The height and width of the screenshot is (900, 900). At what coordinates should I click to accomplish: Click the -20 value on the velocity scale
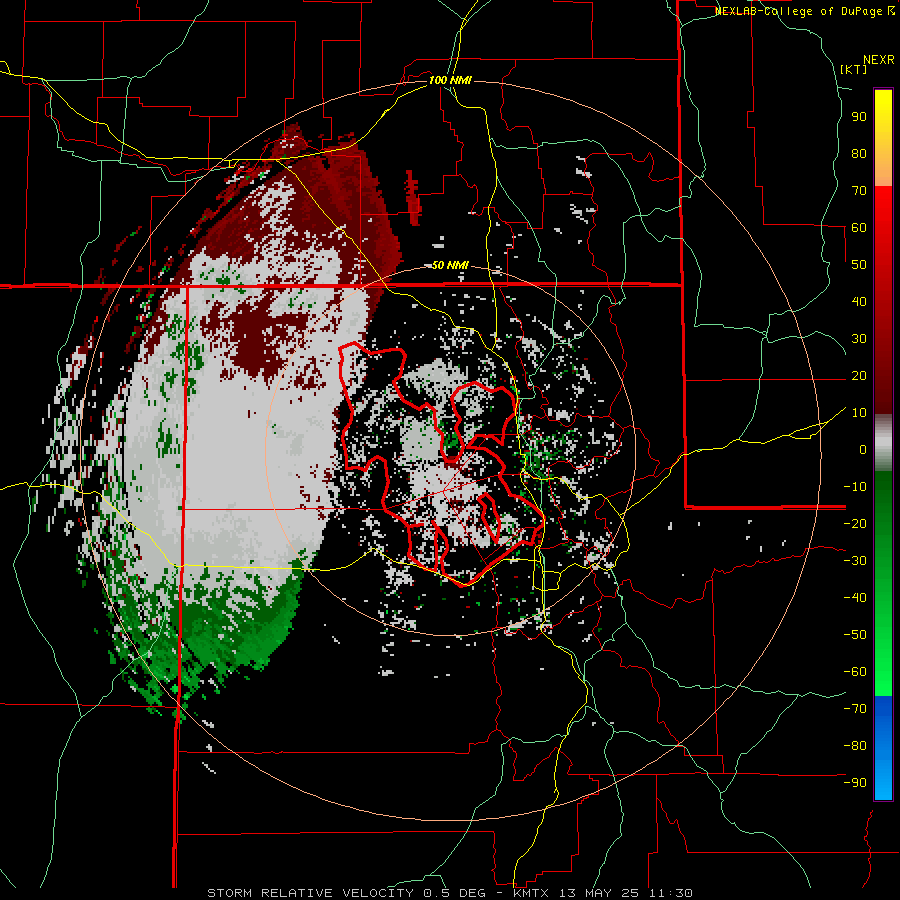(x=855, y=524)
